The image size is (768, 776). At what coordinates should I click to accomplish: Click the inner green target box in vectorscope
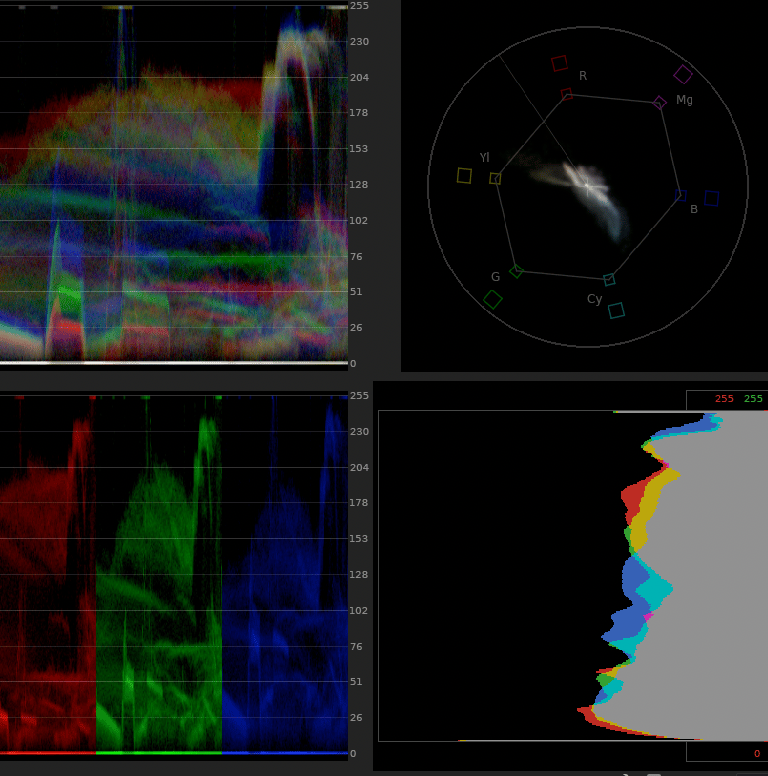[x=516, y=271]
